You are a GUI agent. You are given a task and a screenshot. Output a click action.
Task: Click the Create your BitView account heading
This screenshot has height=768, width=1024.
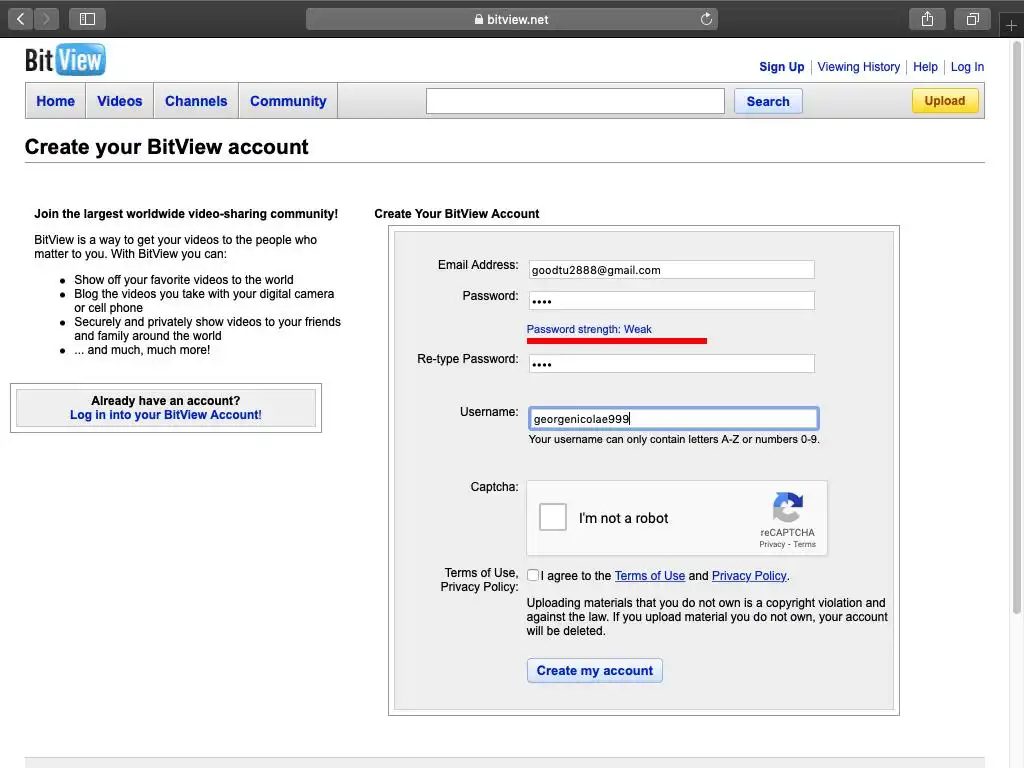click(x=167, y=147)
